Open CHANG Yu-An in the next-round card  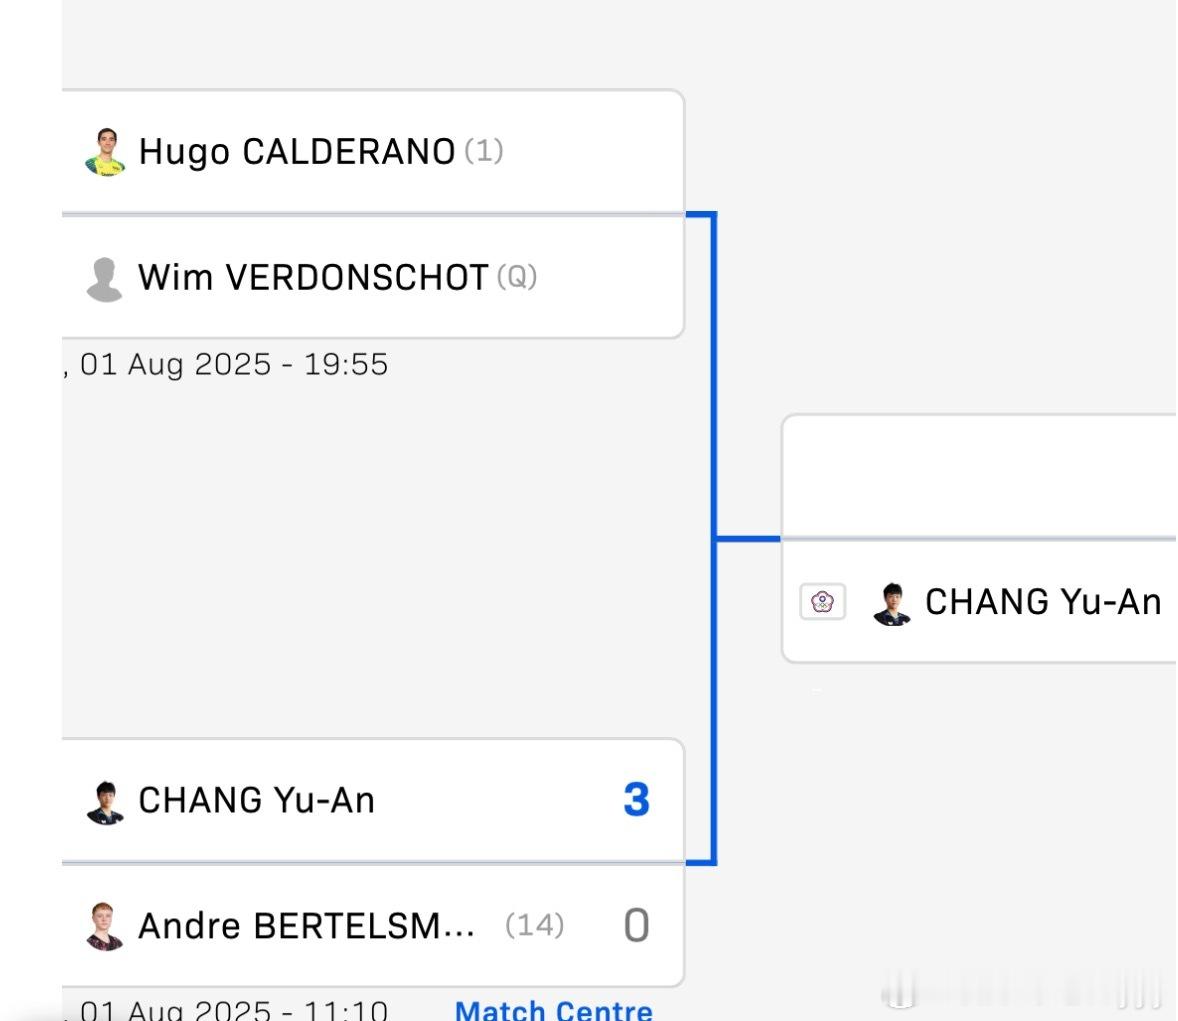click(x=1043, y=602)
